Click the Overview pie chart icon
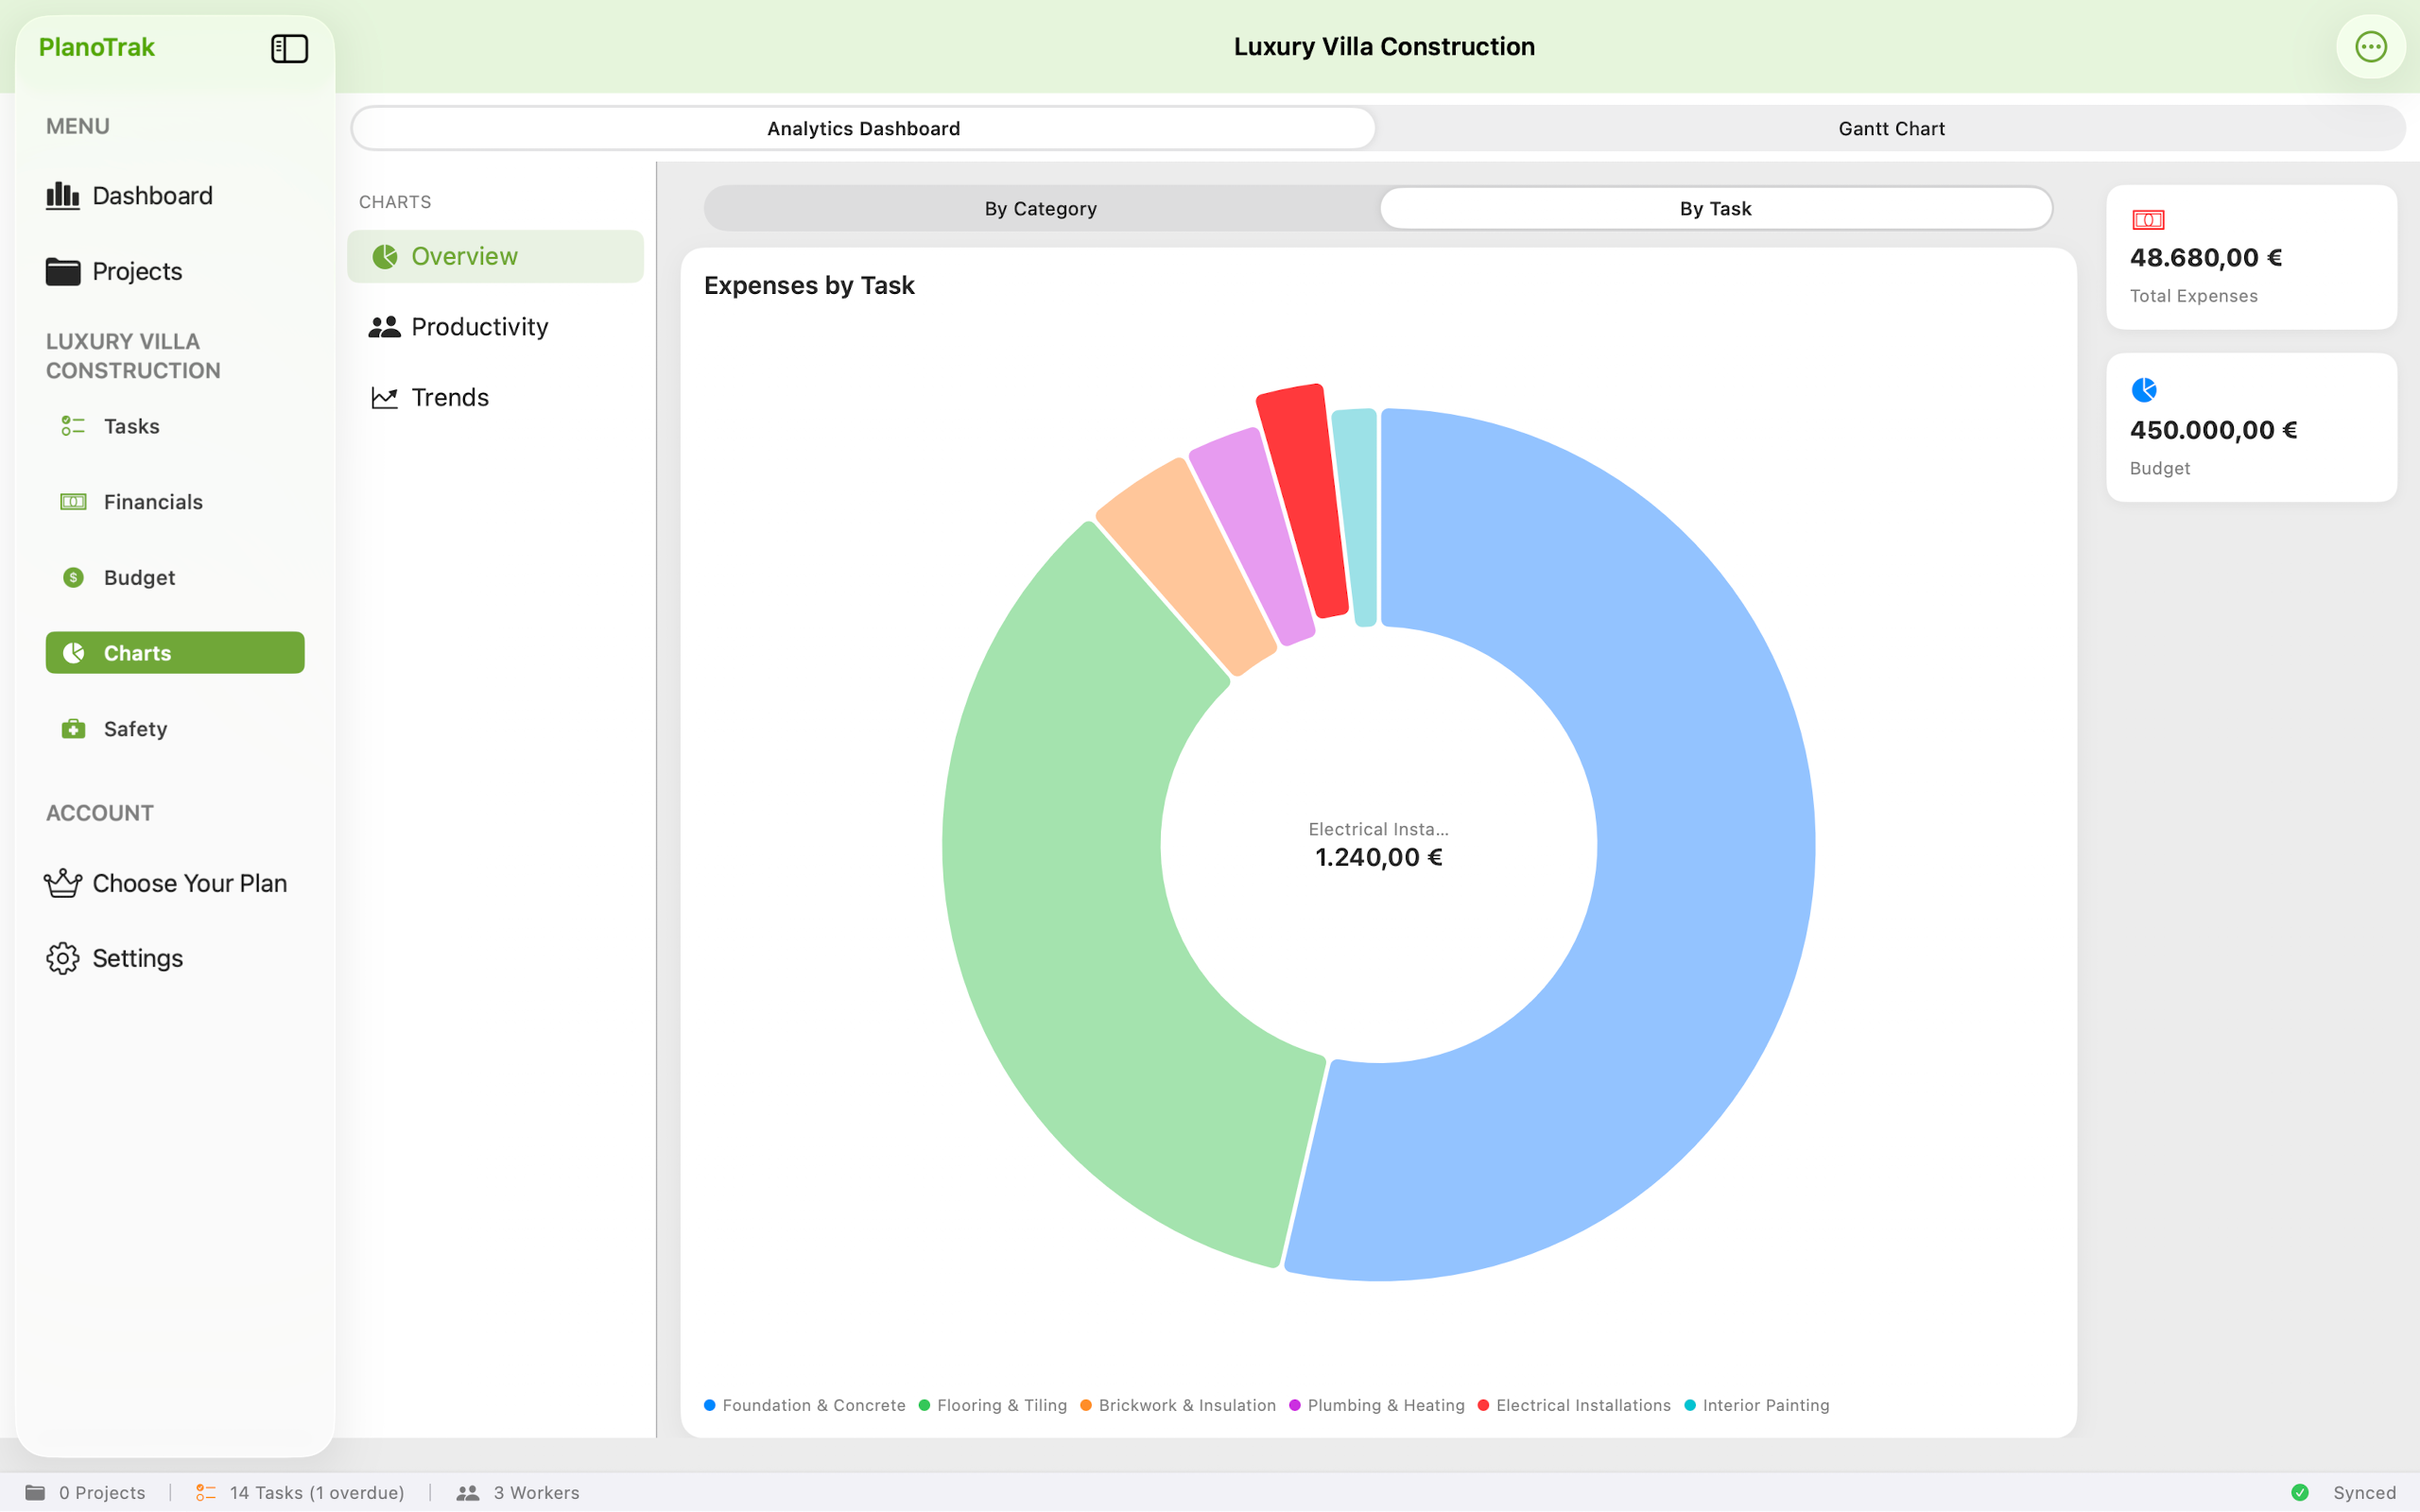The image size is (2420, 1512). click(385, 256)
